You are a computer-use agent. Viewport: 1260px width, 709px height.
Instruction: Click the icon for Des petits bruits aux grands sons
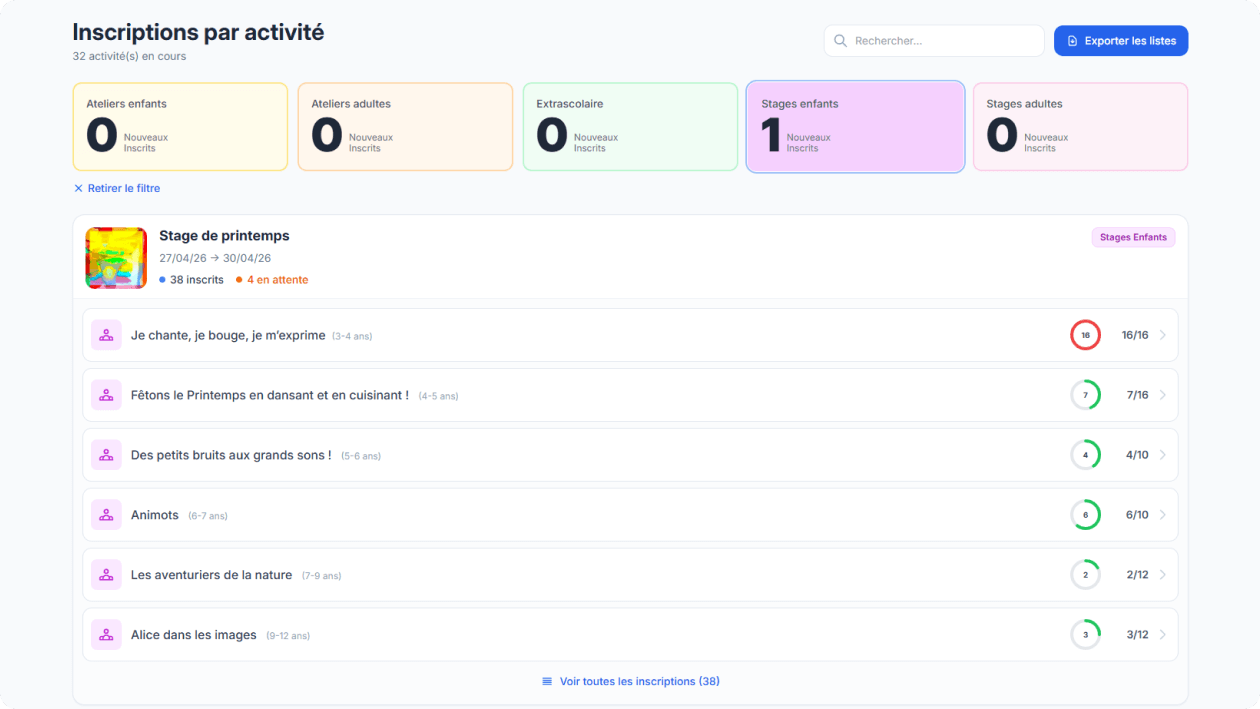click(x=106, y=455)
